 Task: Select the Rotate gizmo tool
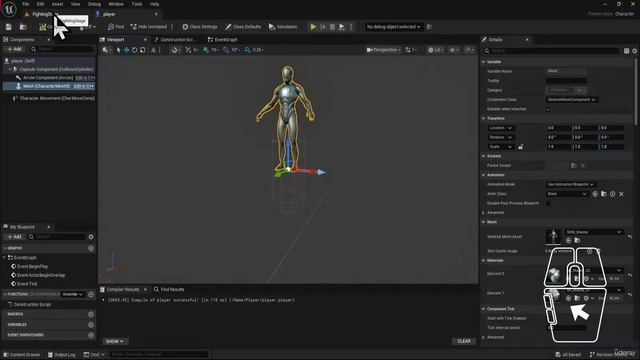coord(134,50)
